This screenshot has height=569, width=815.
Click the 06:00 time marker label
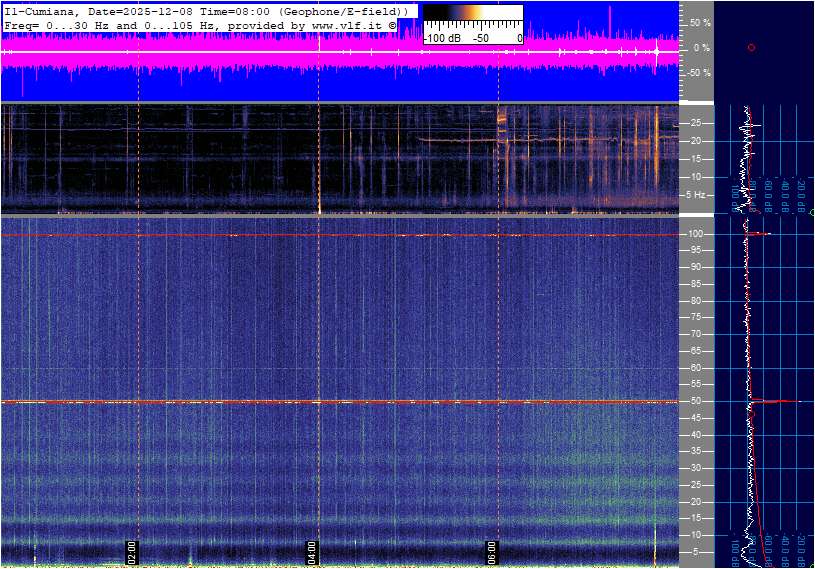(x=492, y=550)
